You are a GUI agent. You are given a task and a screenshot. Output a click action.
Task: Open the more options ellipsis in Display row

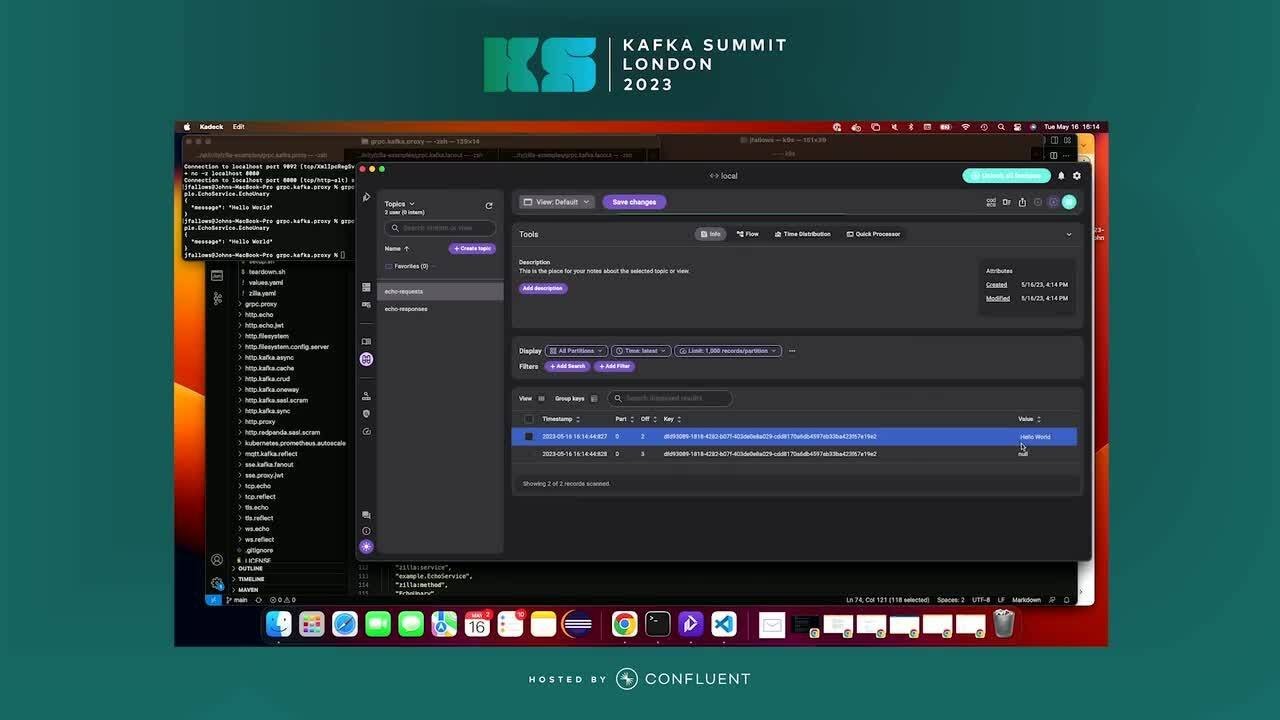(x=792, y=351)
